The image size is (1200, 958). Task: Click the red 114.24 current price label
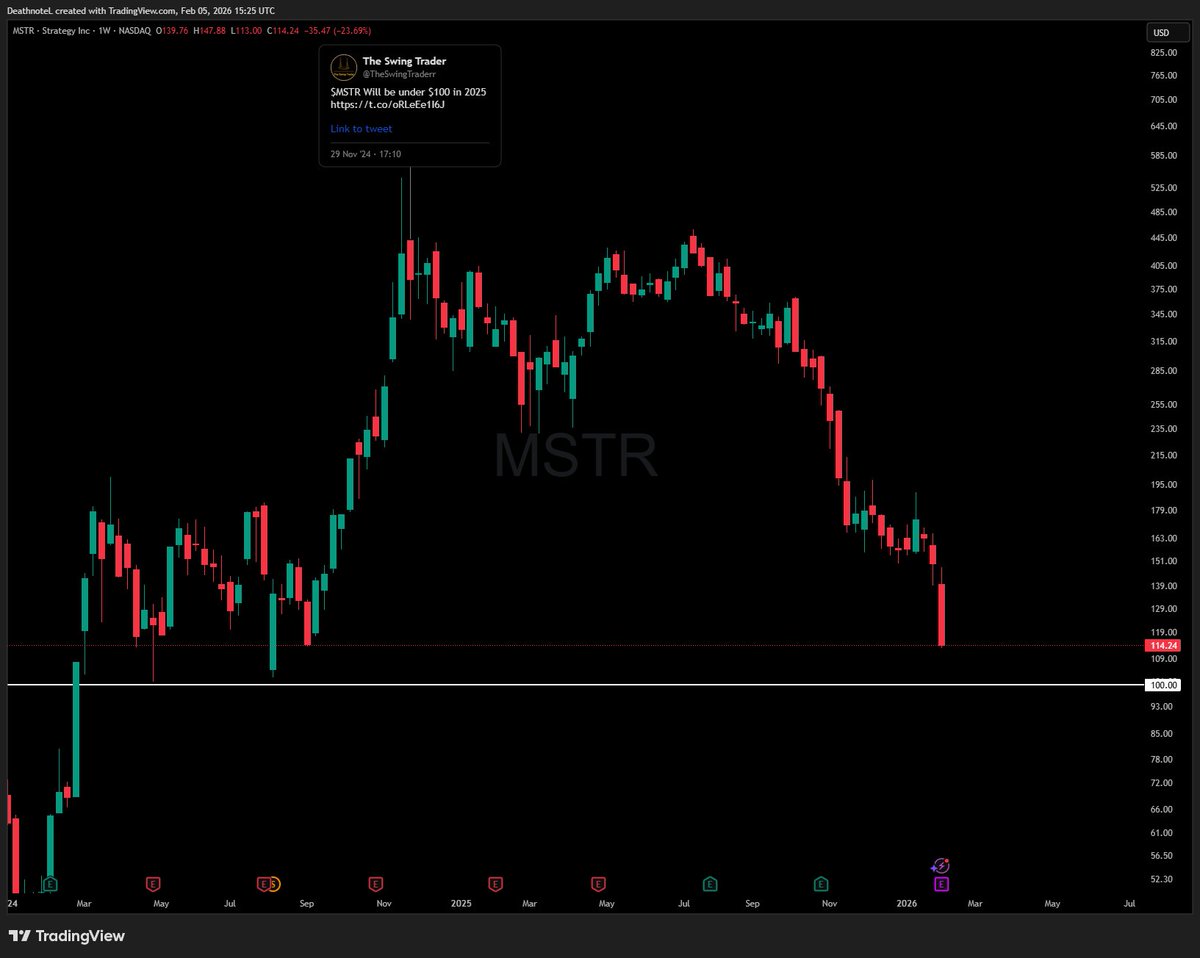pyautogui.click(x=1164, y=646)
